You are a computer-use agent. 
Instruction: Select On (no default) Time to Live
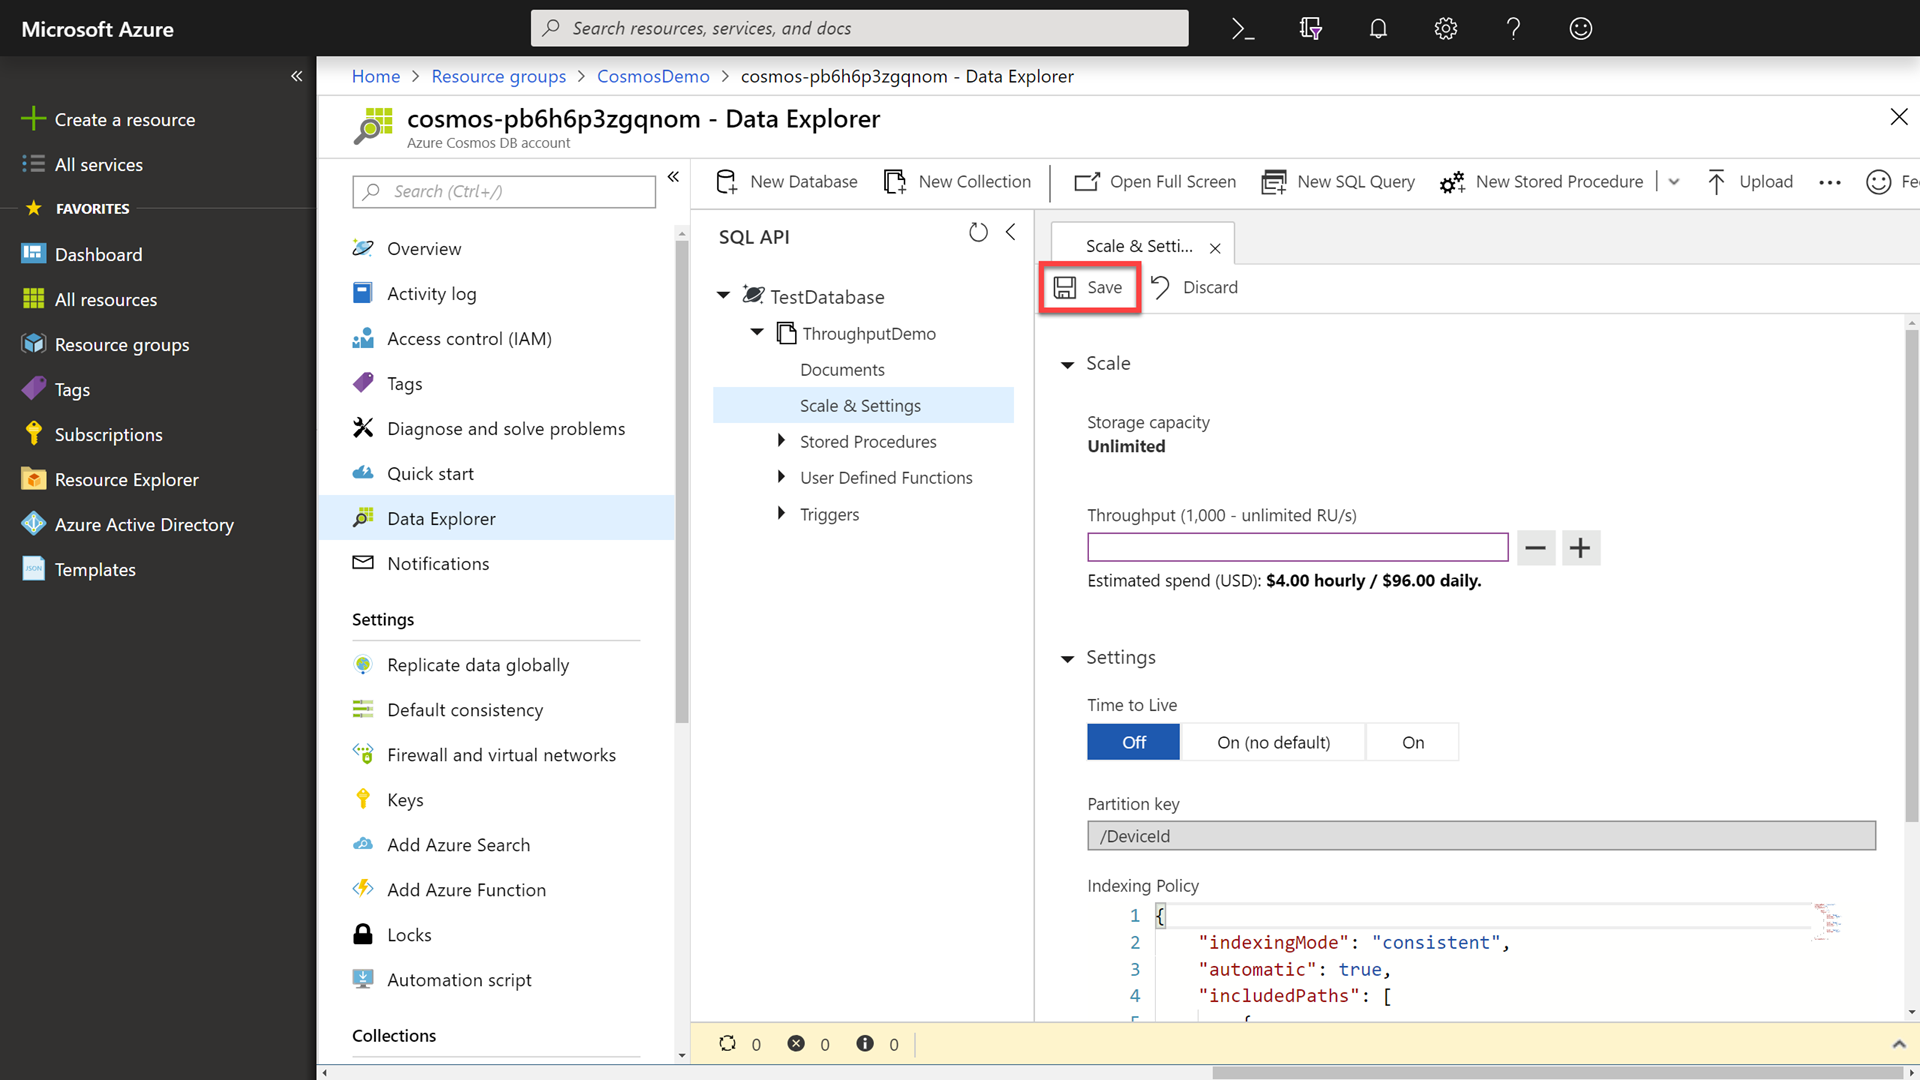point(1273,742)
